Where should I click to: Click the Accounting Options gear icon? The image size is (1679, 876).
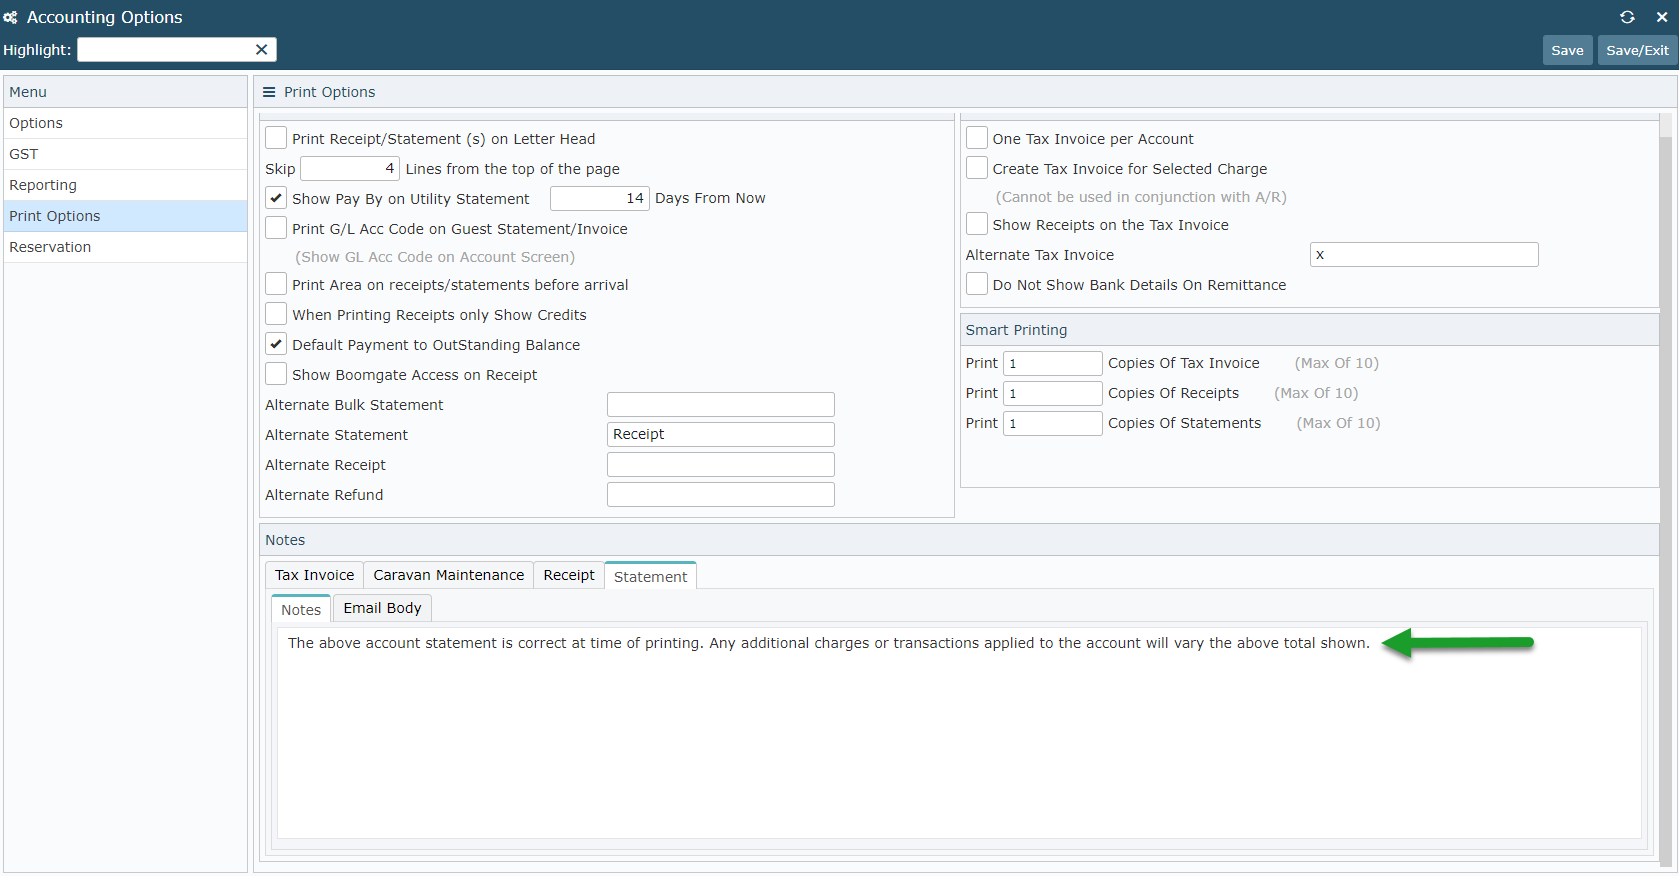click(11, 17)
